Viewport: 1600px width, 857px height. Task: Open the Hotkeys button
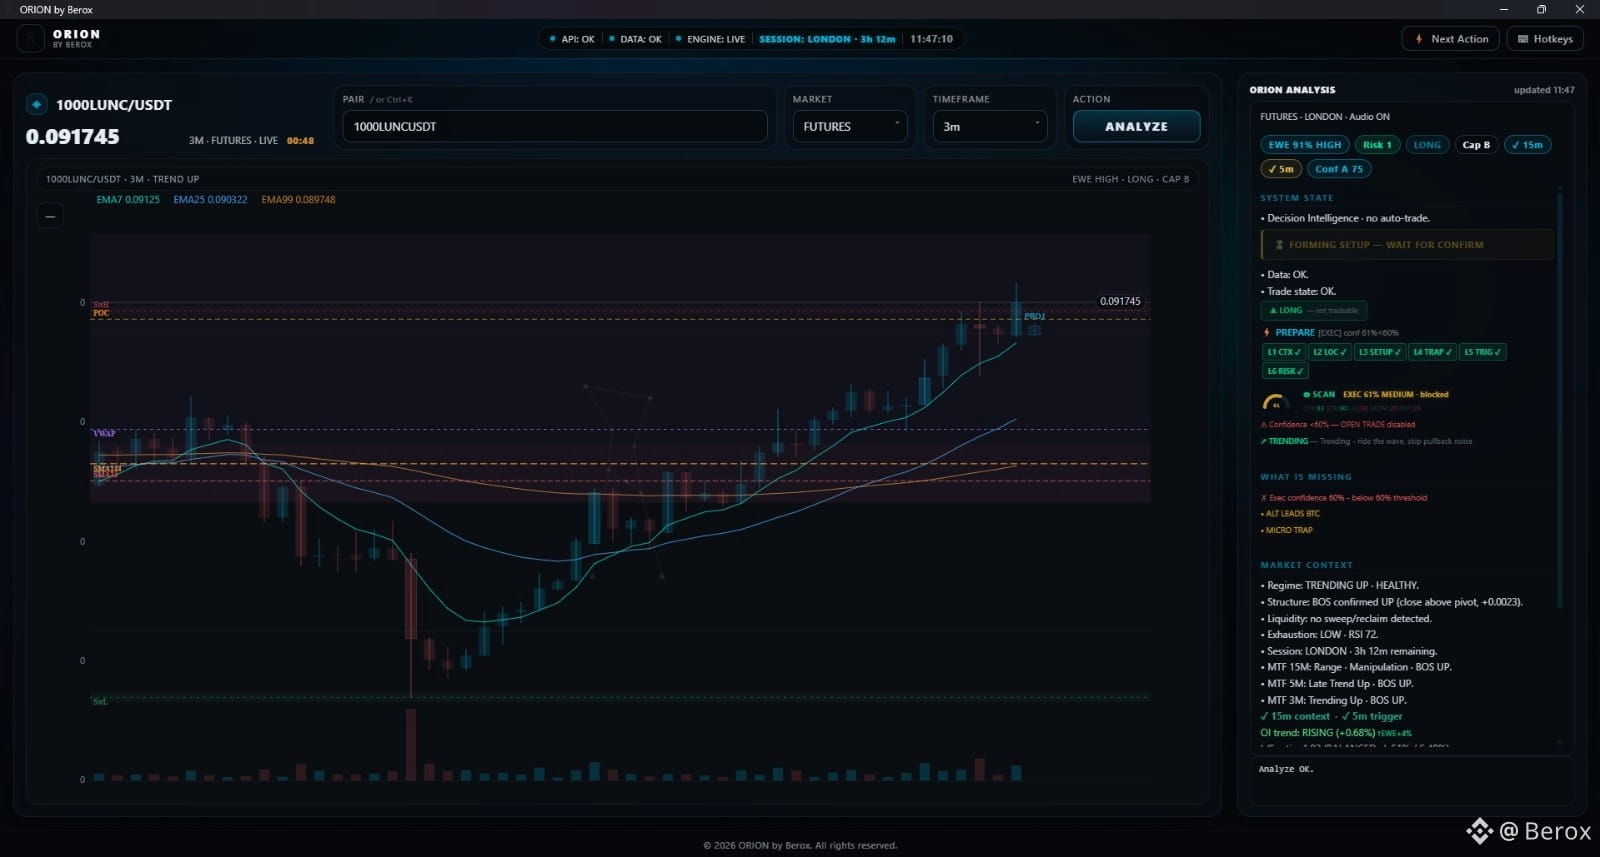(1545, 39)
